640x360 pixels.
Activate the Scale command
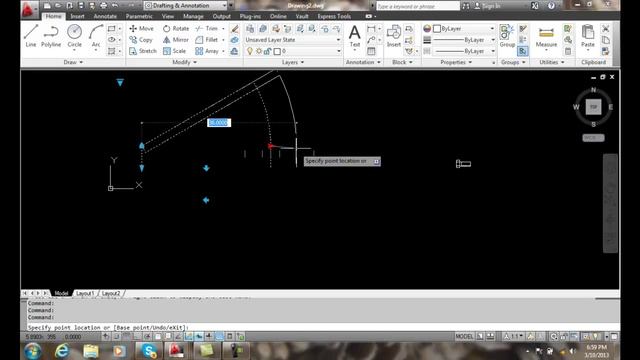coord(174,51)
